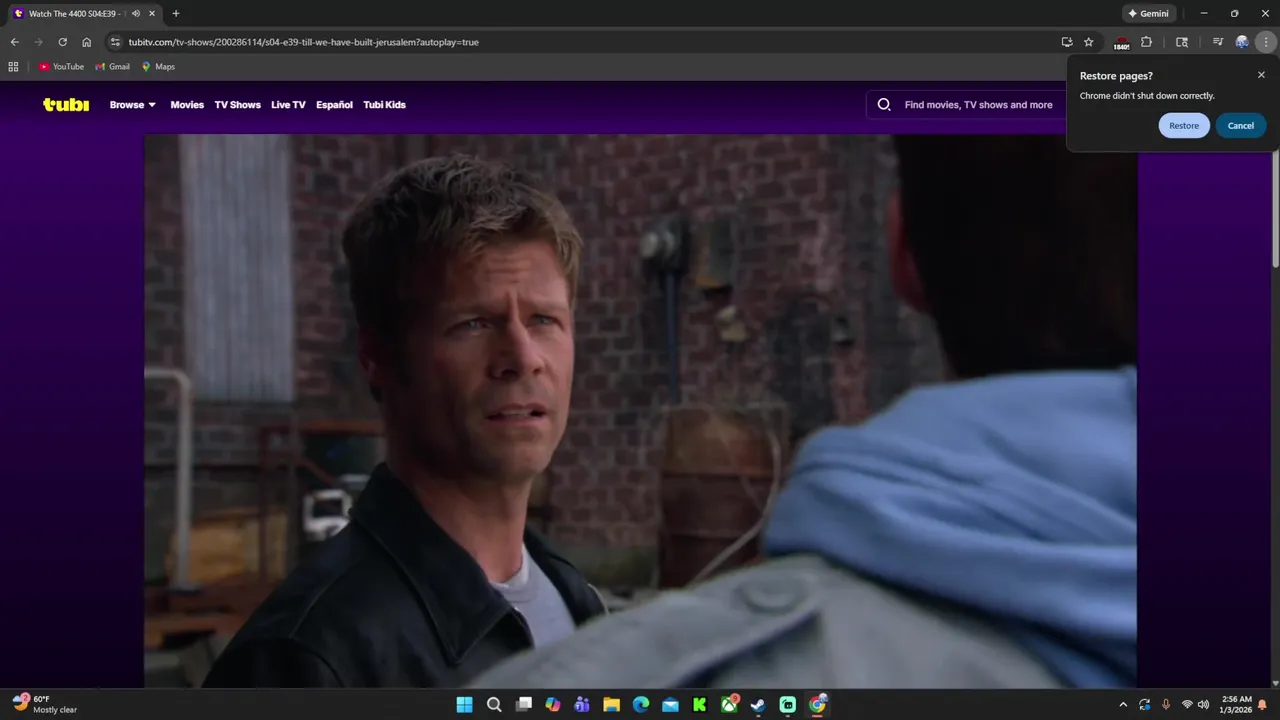Screen dimensions: 1280x720
Task: Expand the Browse dropdown menu
Action: (133, 104)
